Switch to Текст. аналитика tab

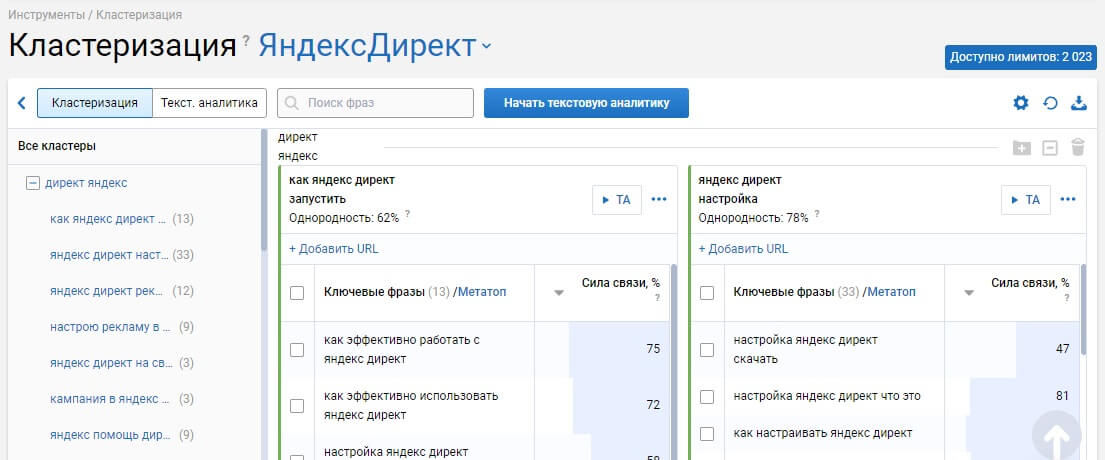(210, 103)
